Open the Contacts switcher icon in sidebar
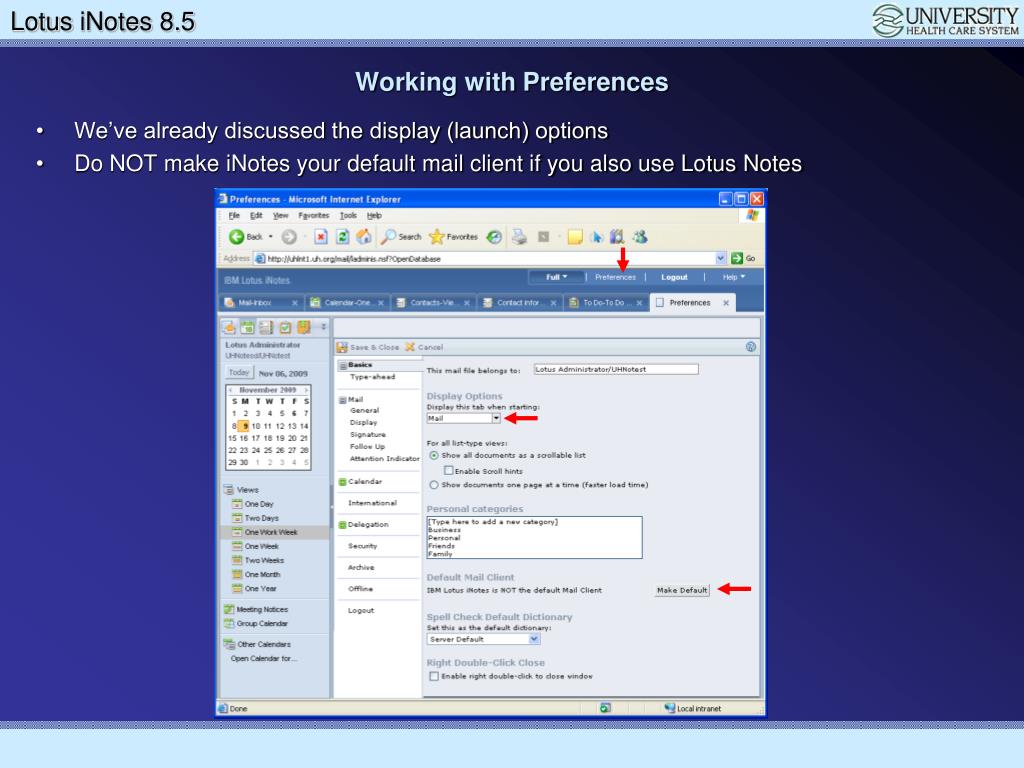The width and height of the screenshot is (1024, 768). 266,327
